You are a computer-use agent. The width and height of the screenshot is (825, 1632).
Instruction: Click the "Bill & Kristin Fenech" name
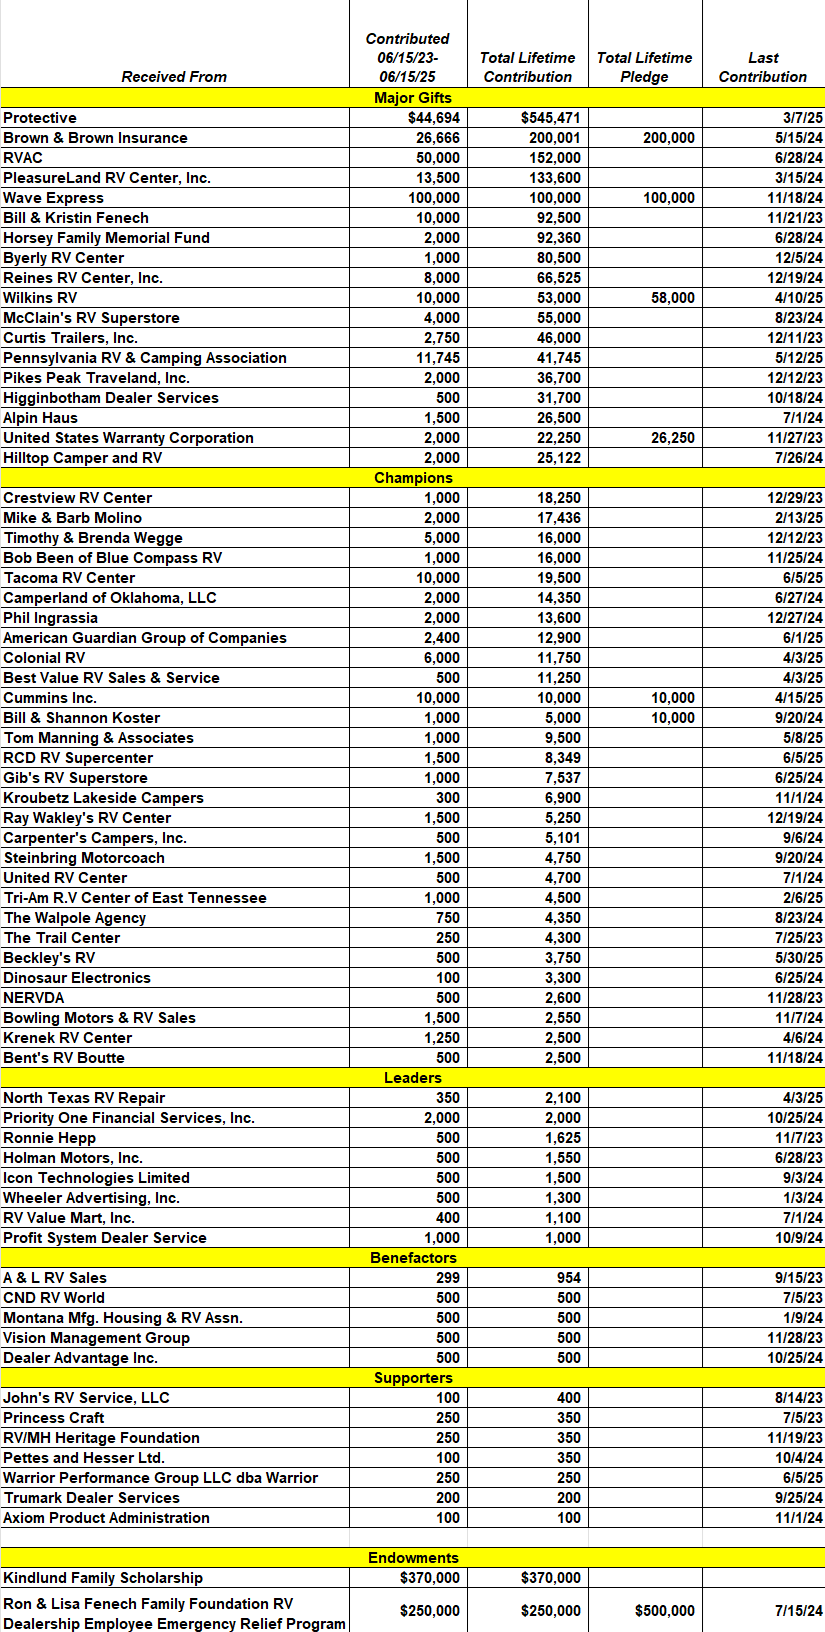(x=76, y=218)
